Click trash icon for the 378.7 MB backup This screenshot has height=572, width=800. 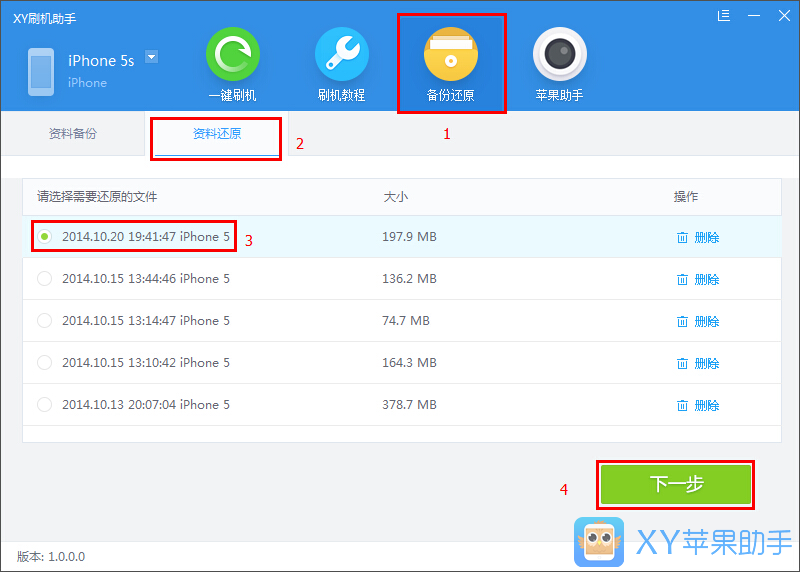682,406
